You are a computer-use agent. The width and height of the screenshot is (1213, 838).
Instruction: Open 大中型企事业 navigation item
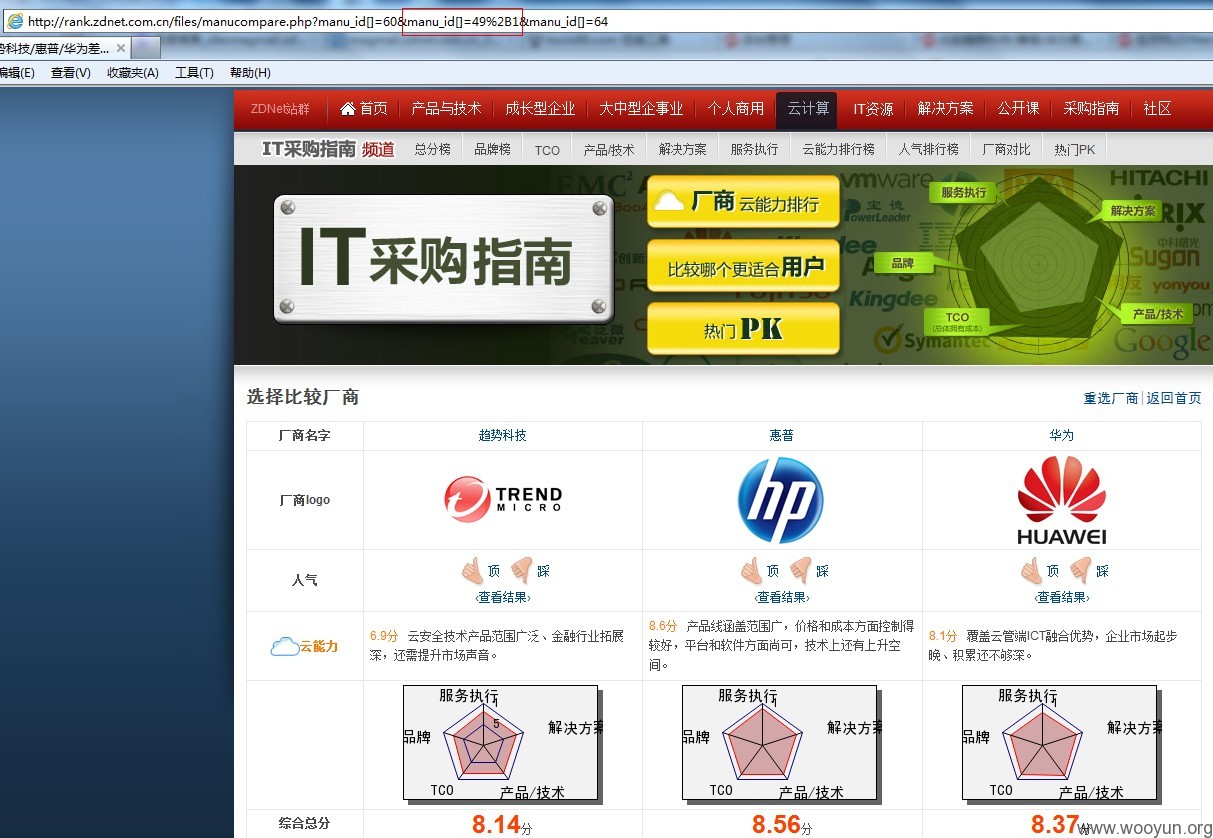tap(641, 109)
